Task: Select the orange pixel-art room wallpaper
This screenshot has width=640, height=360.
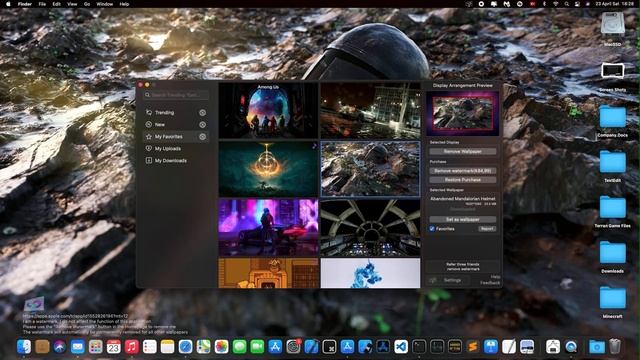Action: 268,273
